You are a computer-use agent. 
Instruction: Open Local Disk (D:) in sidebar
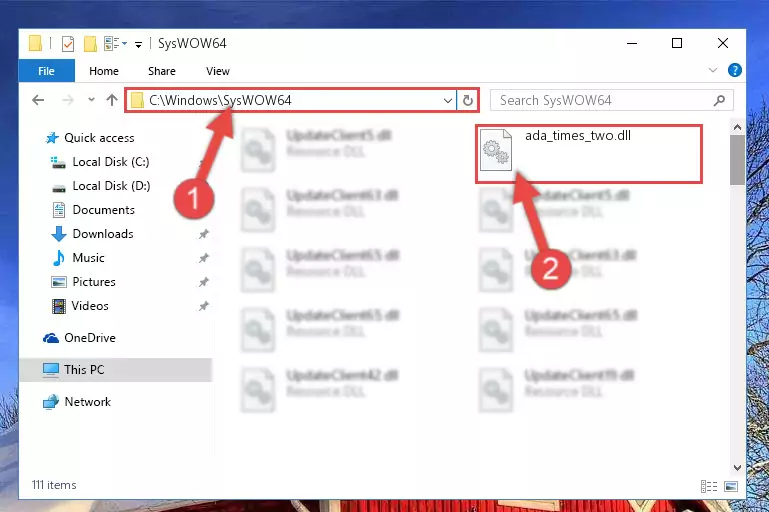click(x=111, y=186)
